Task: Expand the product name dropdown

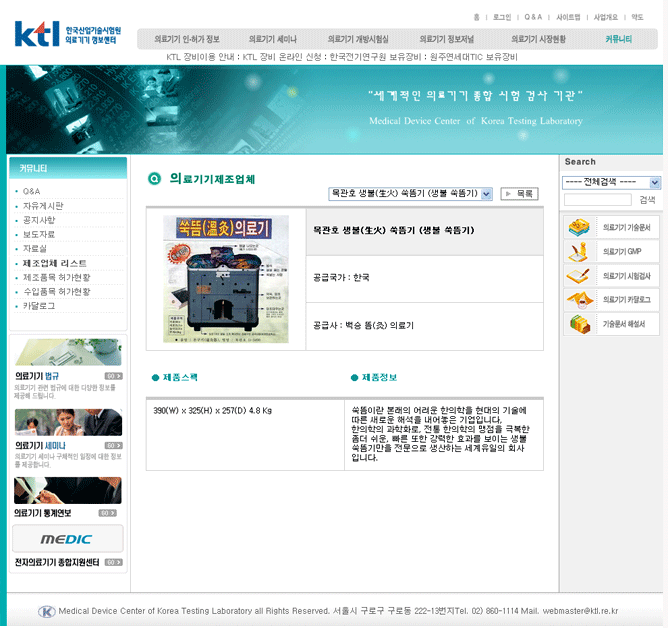Action: point(486,194)
